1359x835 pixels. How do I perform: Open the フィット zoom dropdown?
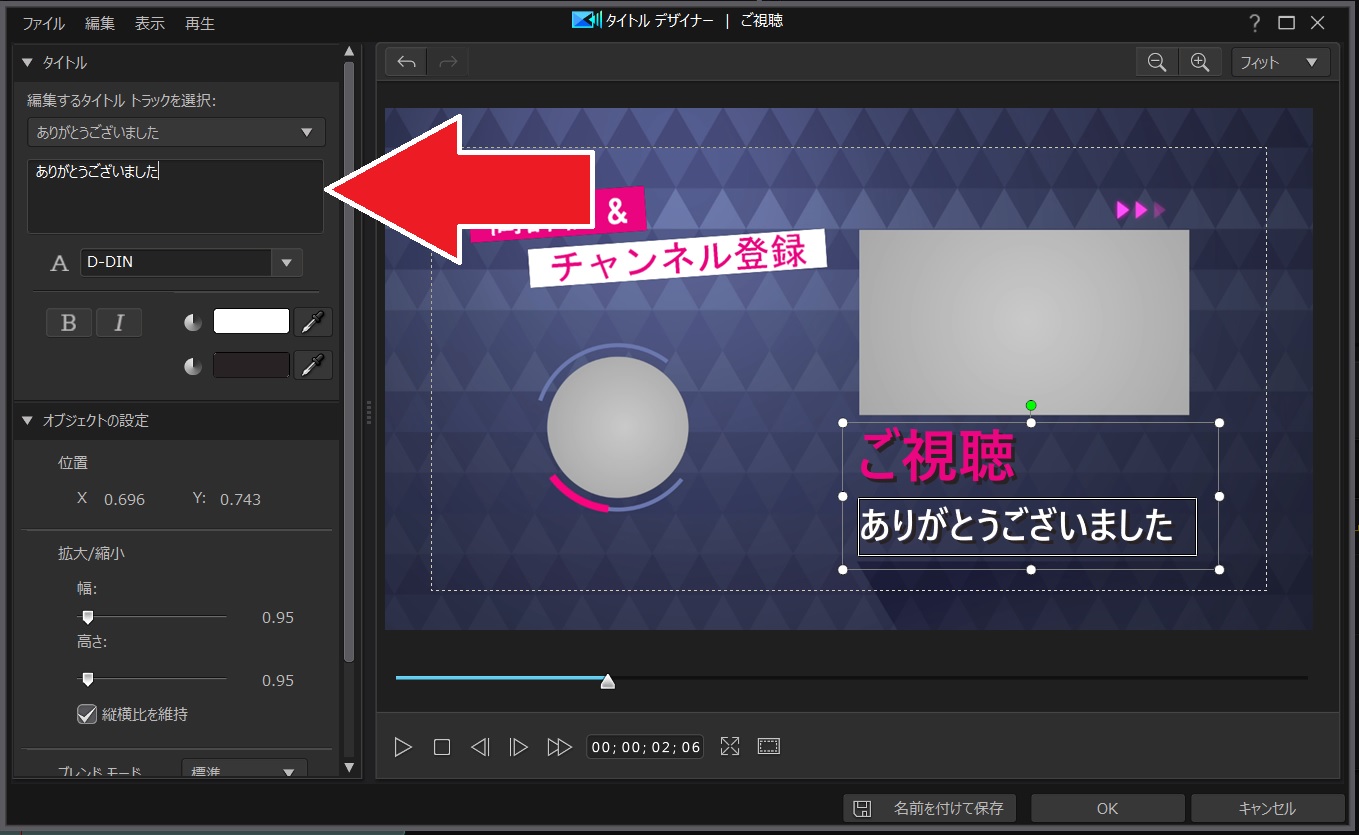[1281, 62]
